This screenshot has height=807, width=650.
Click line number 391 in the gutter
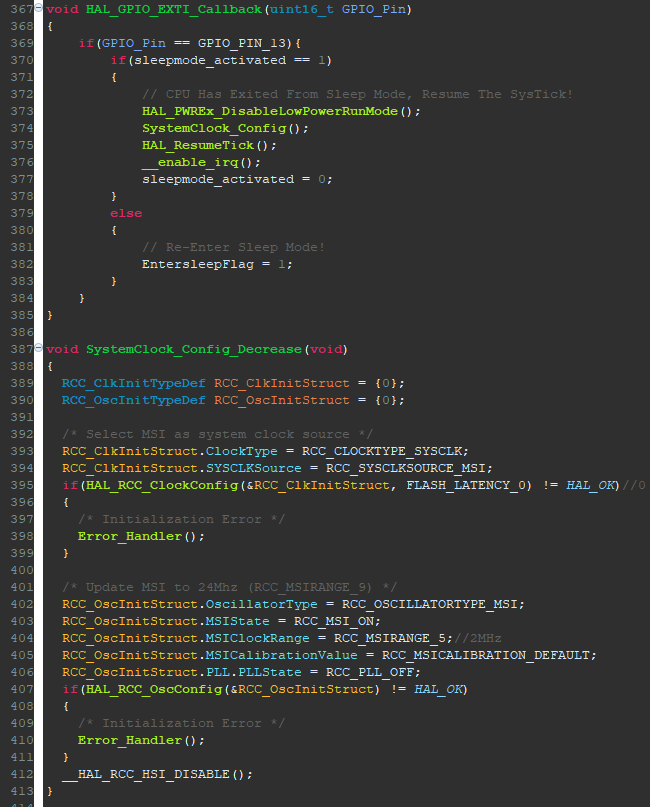pyautogui.click(x=22, y=417)
